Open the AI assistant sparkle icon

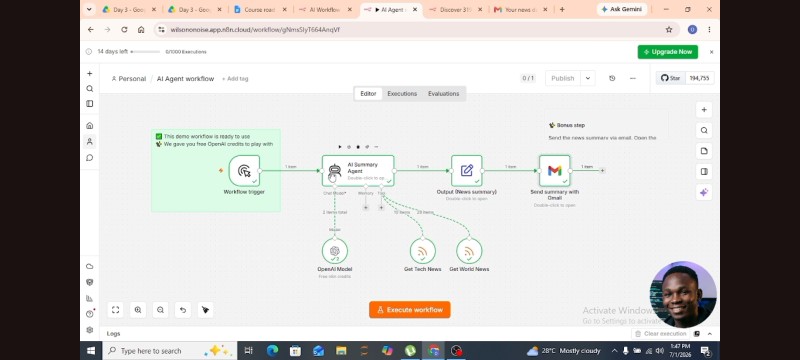point(704,192)
